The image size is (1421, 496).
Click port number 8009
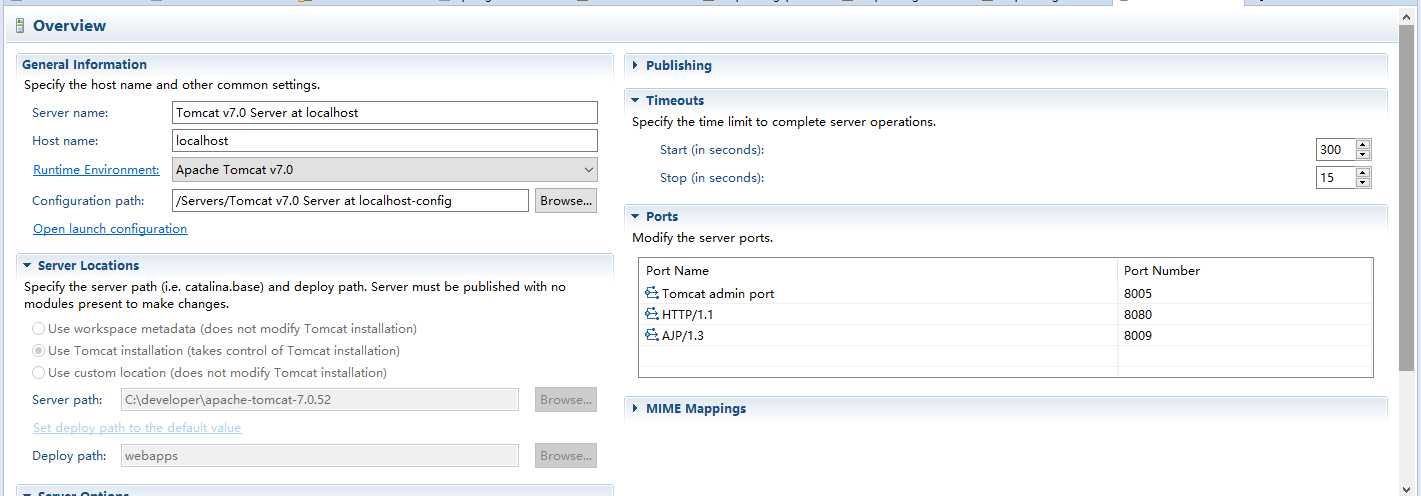click(1138, 336)
